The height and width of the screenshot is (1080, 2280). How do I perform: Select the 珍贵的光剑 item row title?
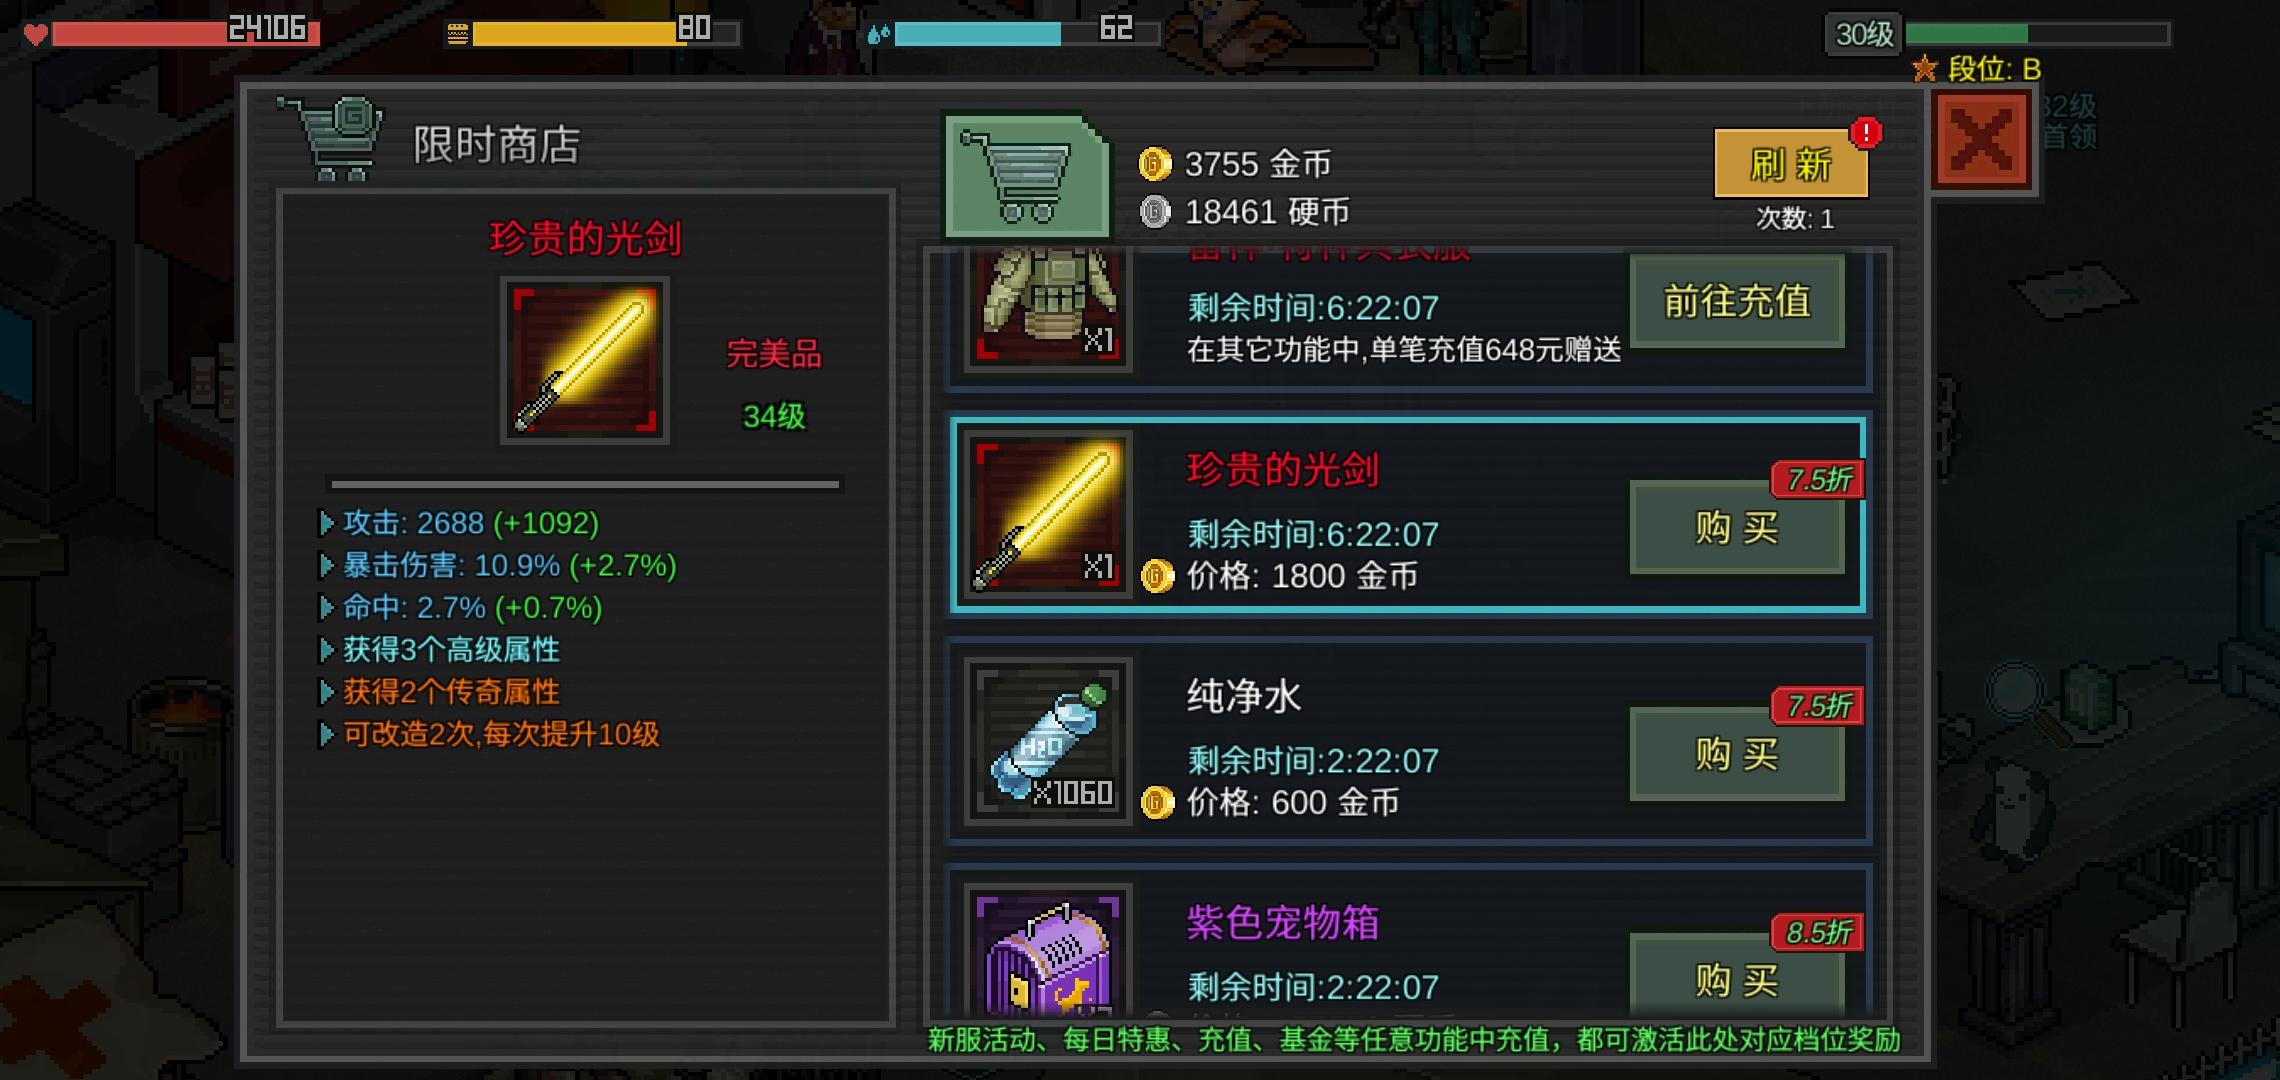click(x=1283, y=469)
